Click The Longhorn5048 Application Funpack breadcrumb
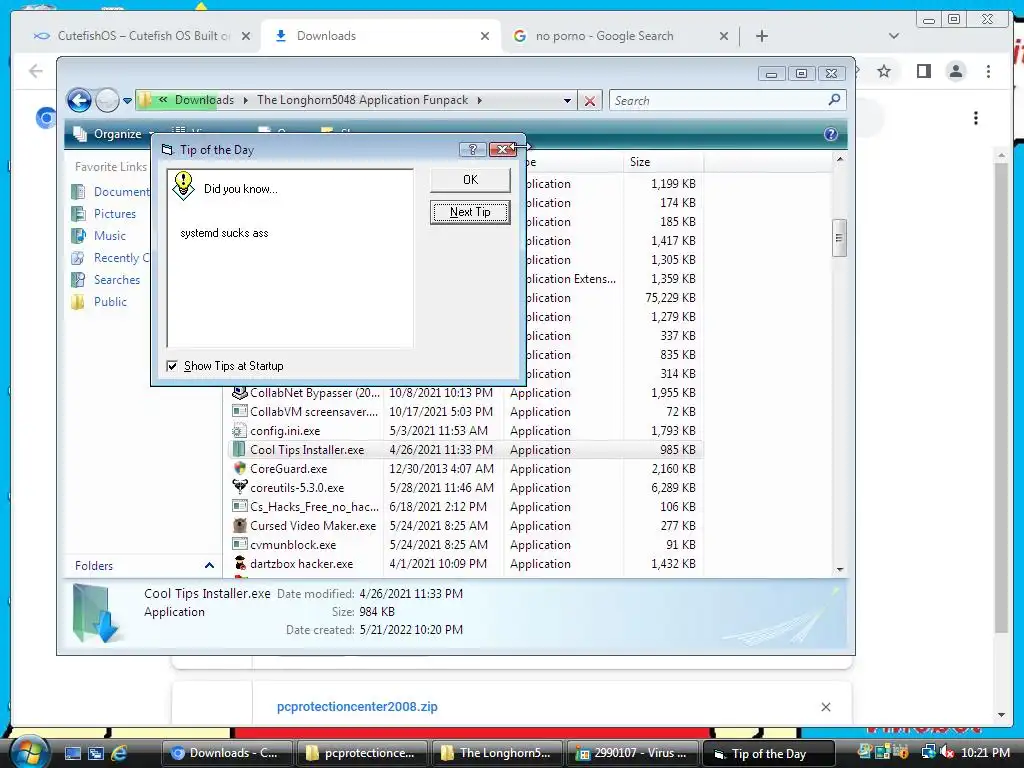This screenshot has width=1024, height=768. point(362,100)
